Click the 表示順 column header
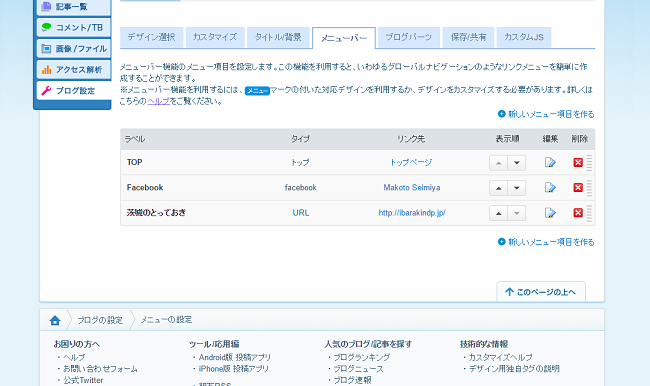The width and height of the screenshot is (650, 386). (507, 139)
